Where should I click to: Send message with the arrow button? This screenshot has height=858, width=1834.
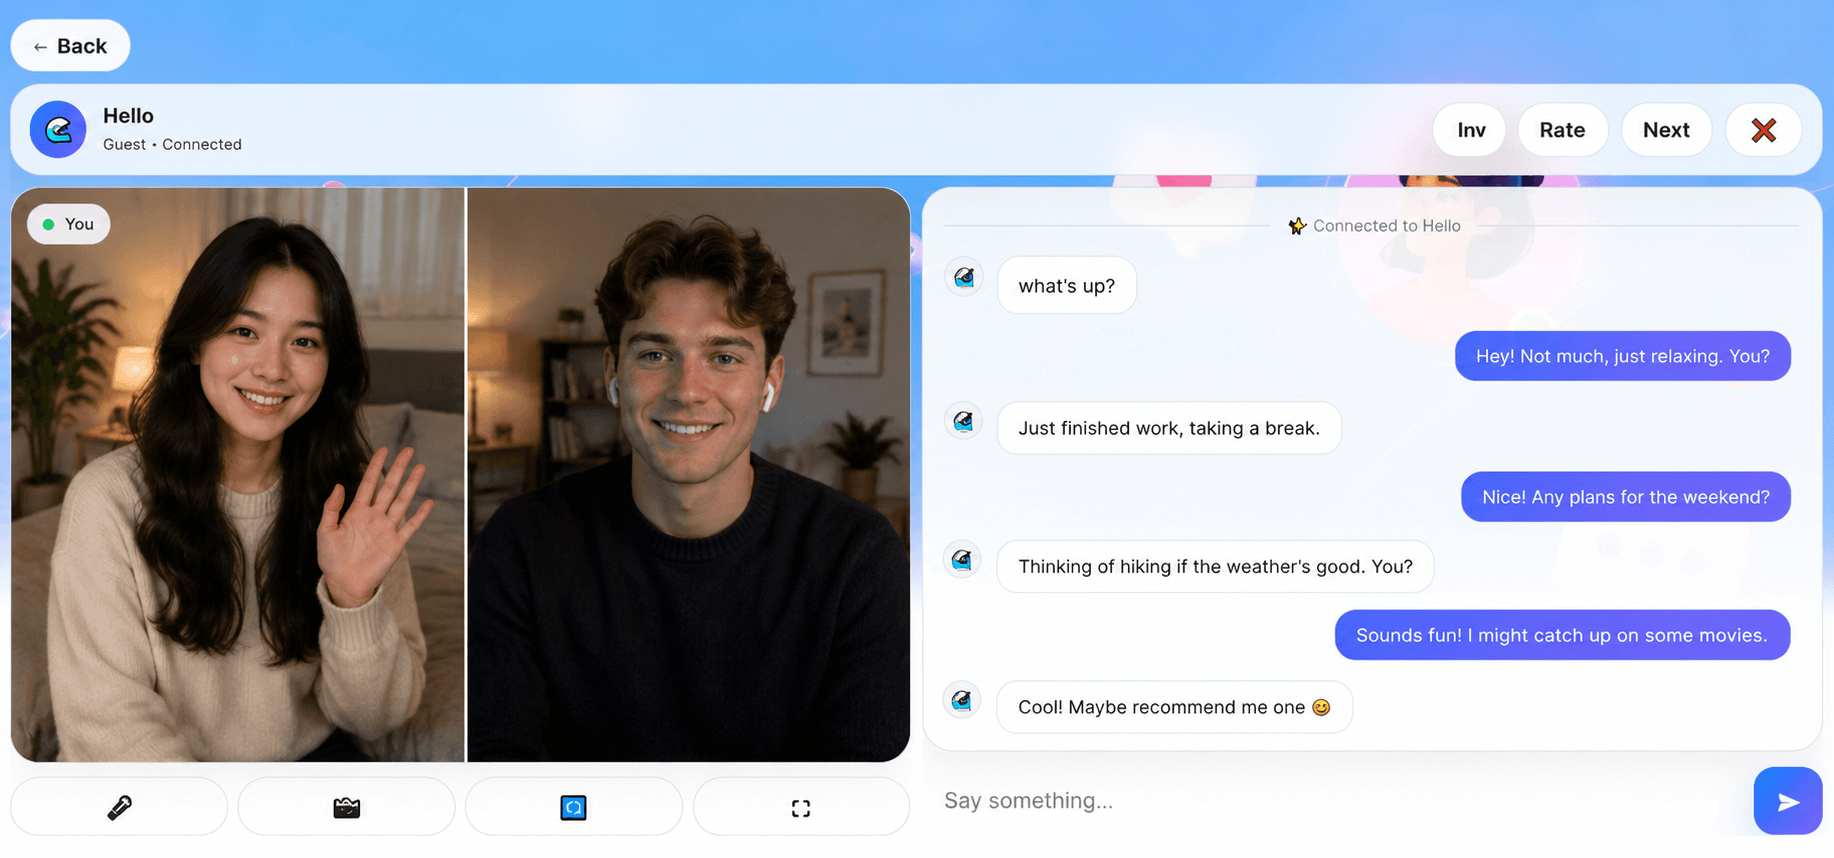(x=1787, y=801)
